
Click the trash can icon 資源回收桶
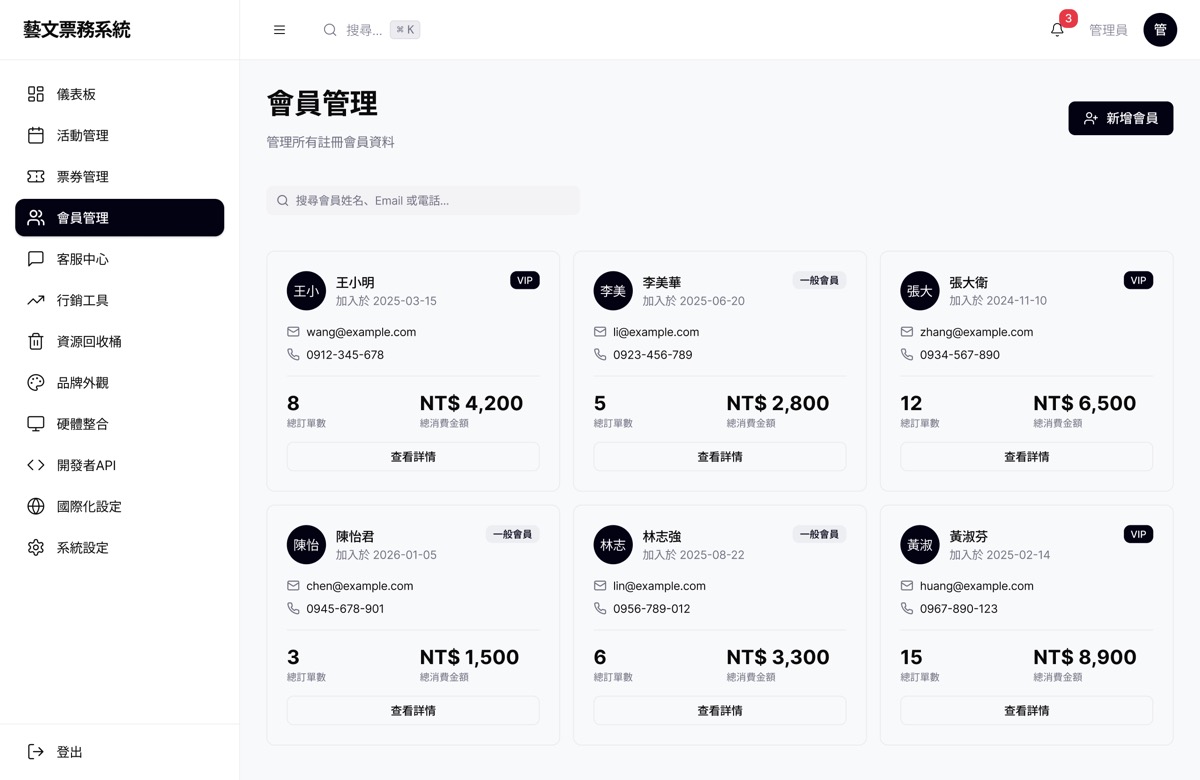(x=36, y=341)
